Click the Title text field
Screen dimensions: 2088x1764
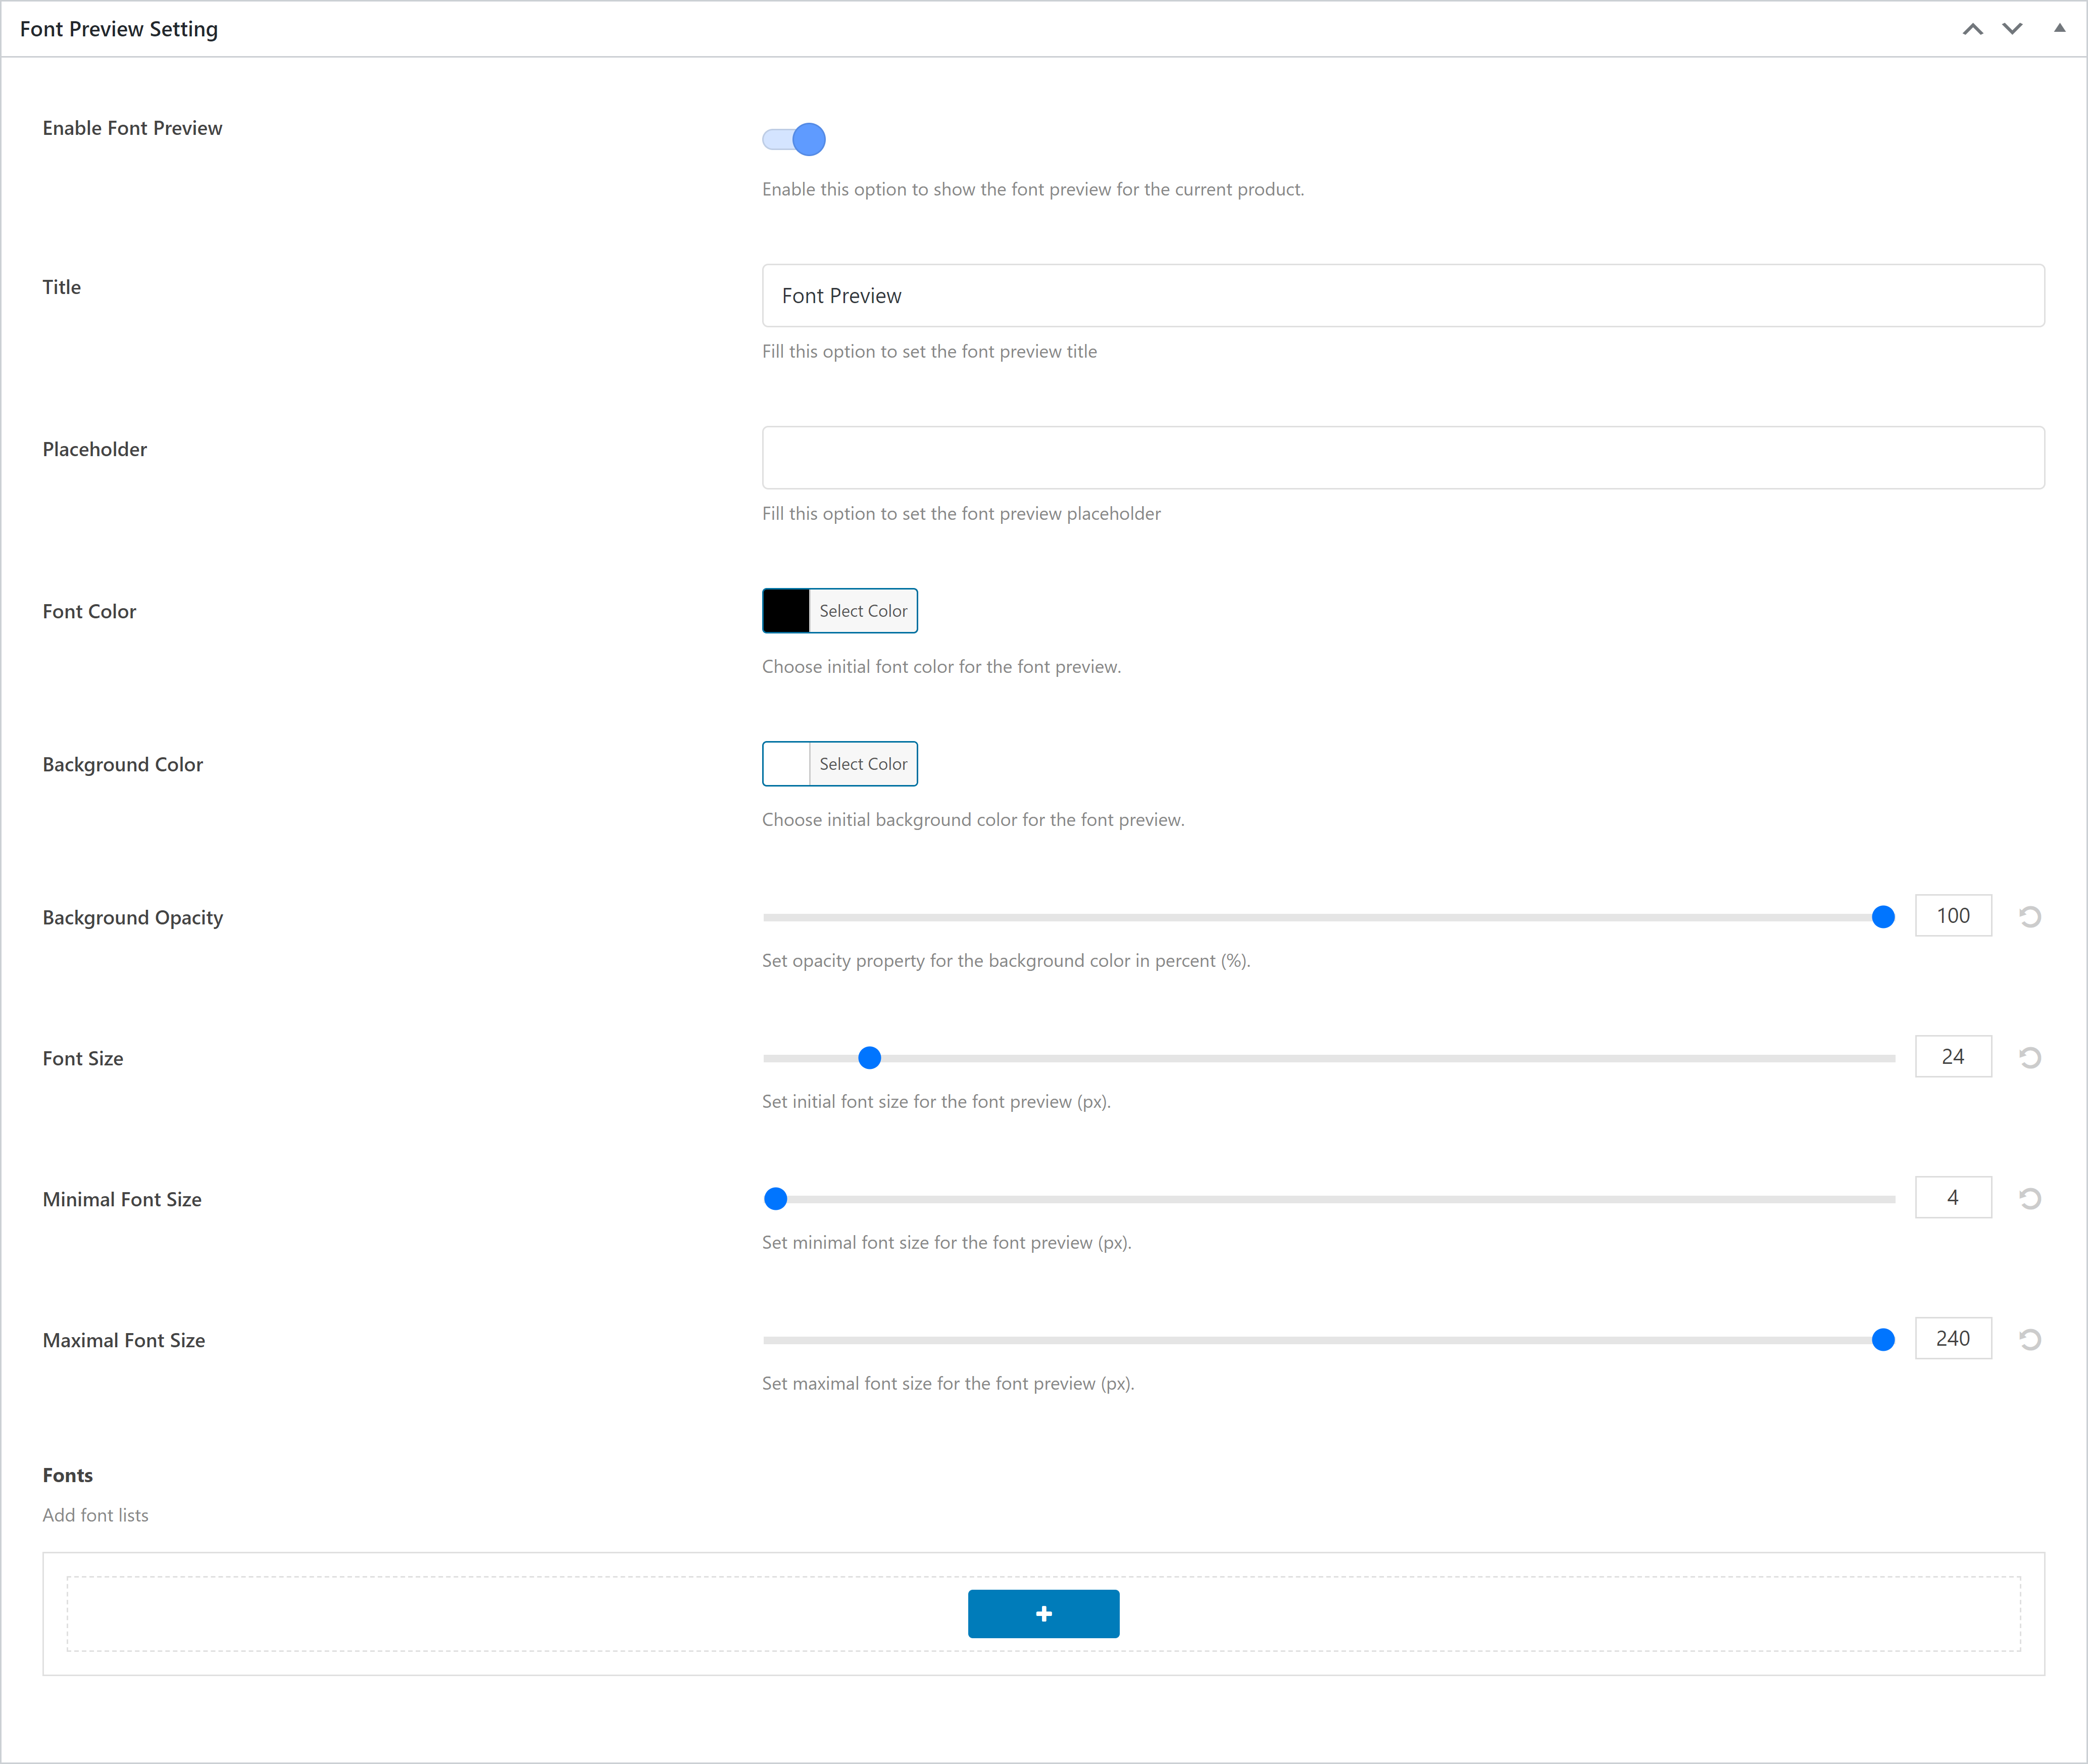[x=1402, y=295]
